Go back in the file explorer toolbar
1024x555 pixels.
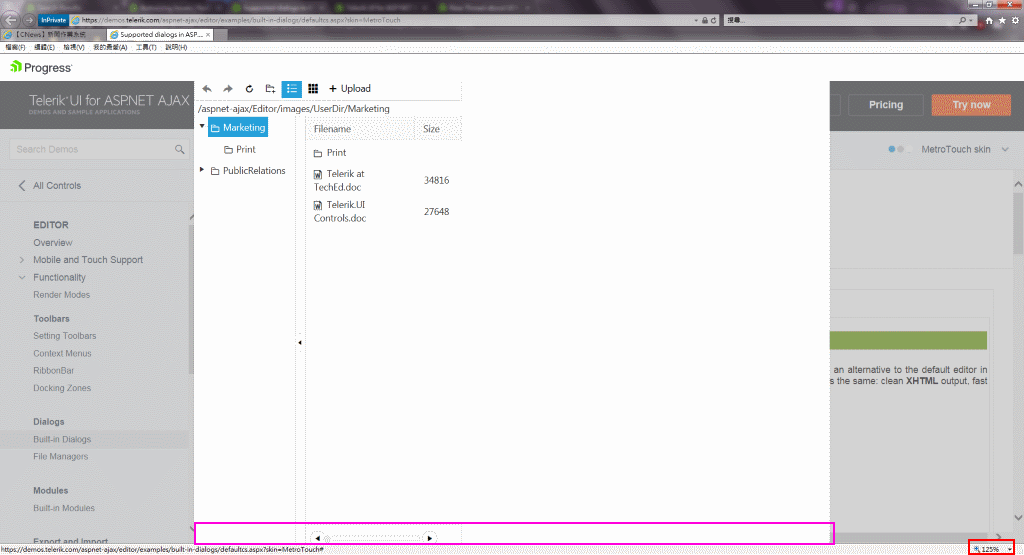coord(207,89)
